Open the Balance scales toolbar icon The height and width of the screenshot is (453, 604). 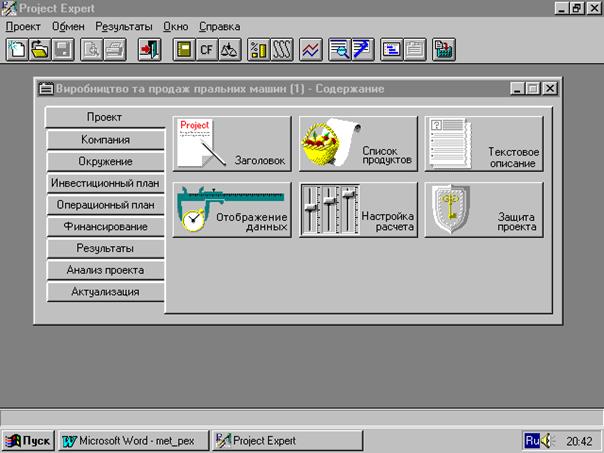230,50
